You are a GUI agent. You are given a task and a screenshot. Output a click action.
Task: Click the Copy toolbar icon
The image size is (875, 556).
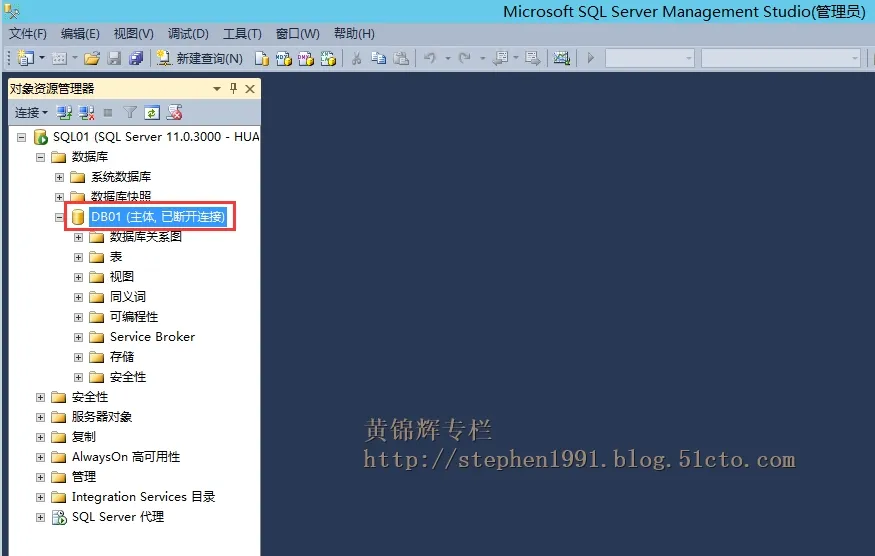click(x=379, y=58)
